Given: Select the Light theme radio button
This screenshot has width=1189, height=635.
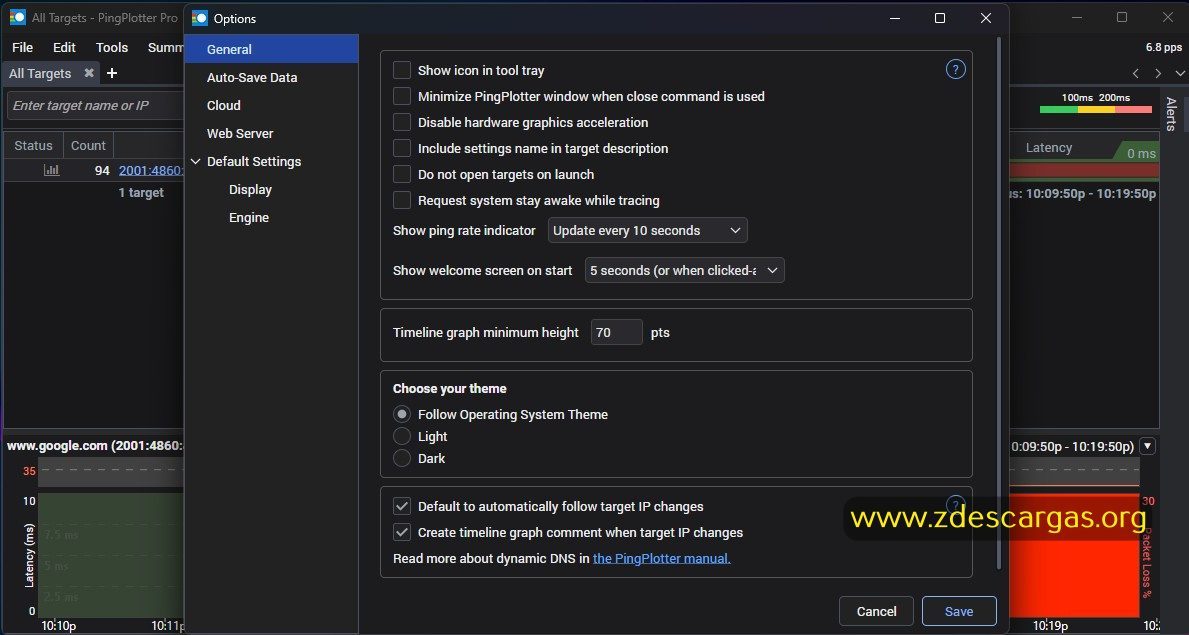Looking at the screenshot, I should tap(402, 436).
